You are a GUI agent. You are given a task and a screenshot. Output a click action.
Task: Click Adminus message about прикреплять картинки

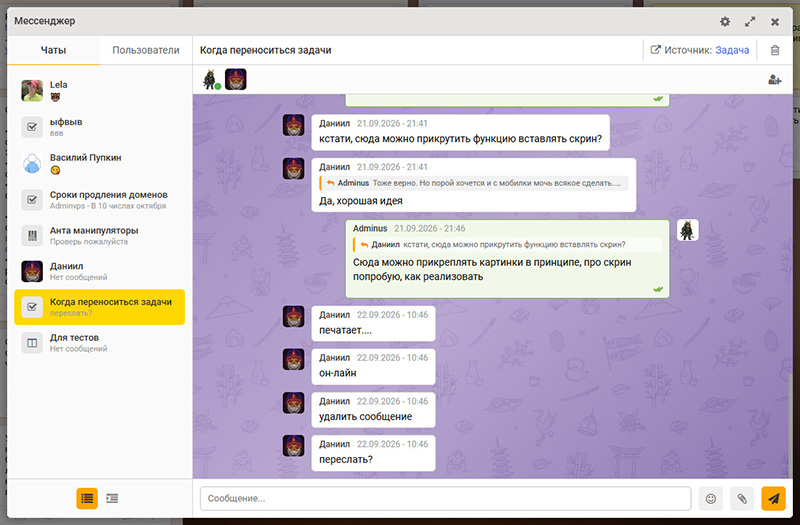[507, 259]
